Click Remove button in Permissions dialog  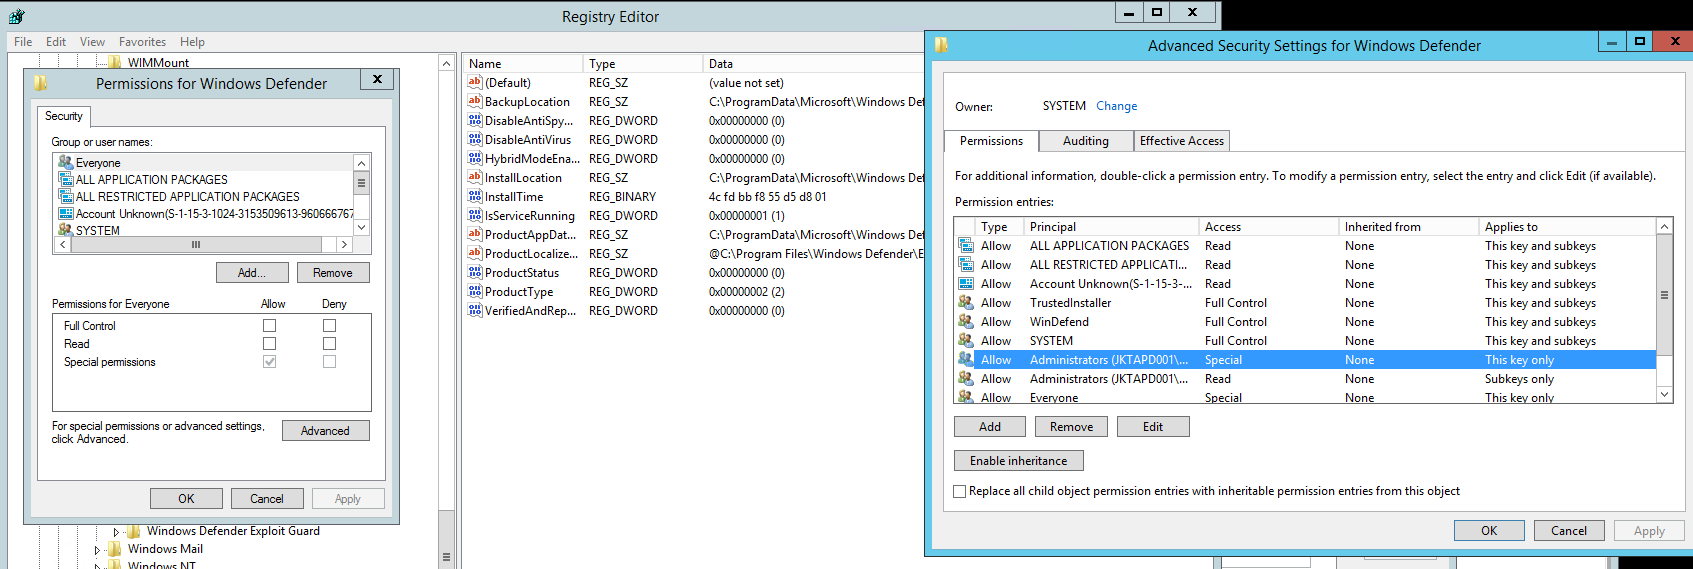point(333,273)
